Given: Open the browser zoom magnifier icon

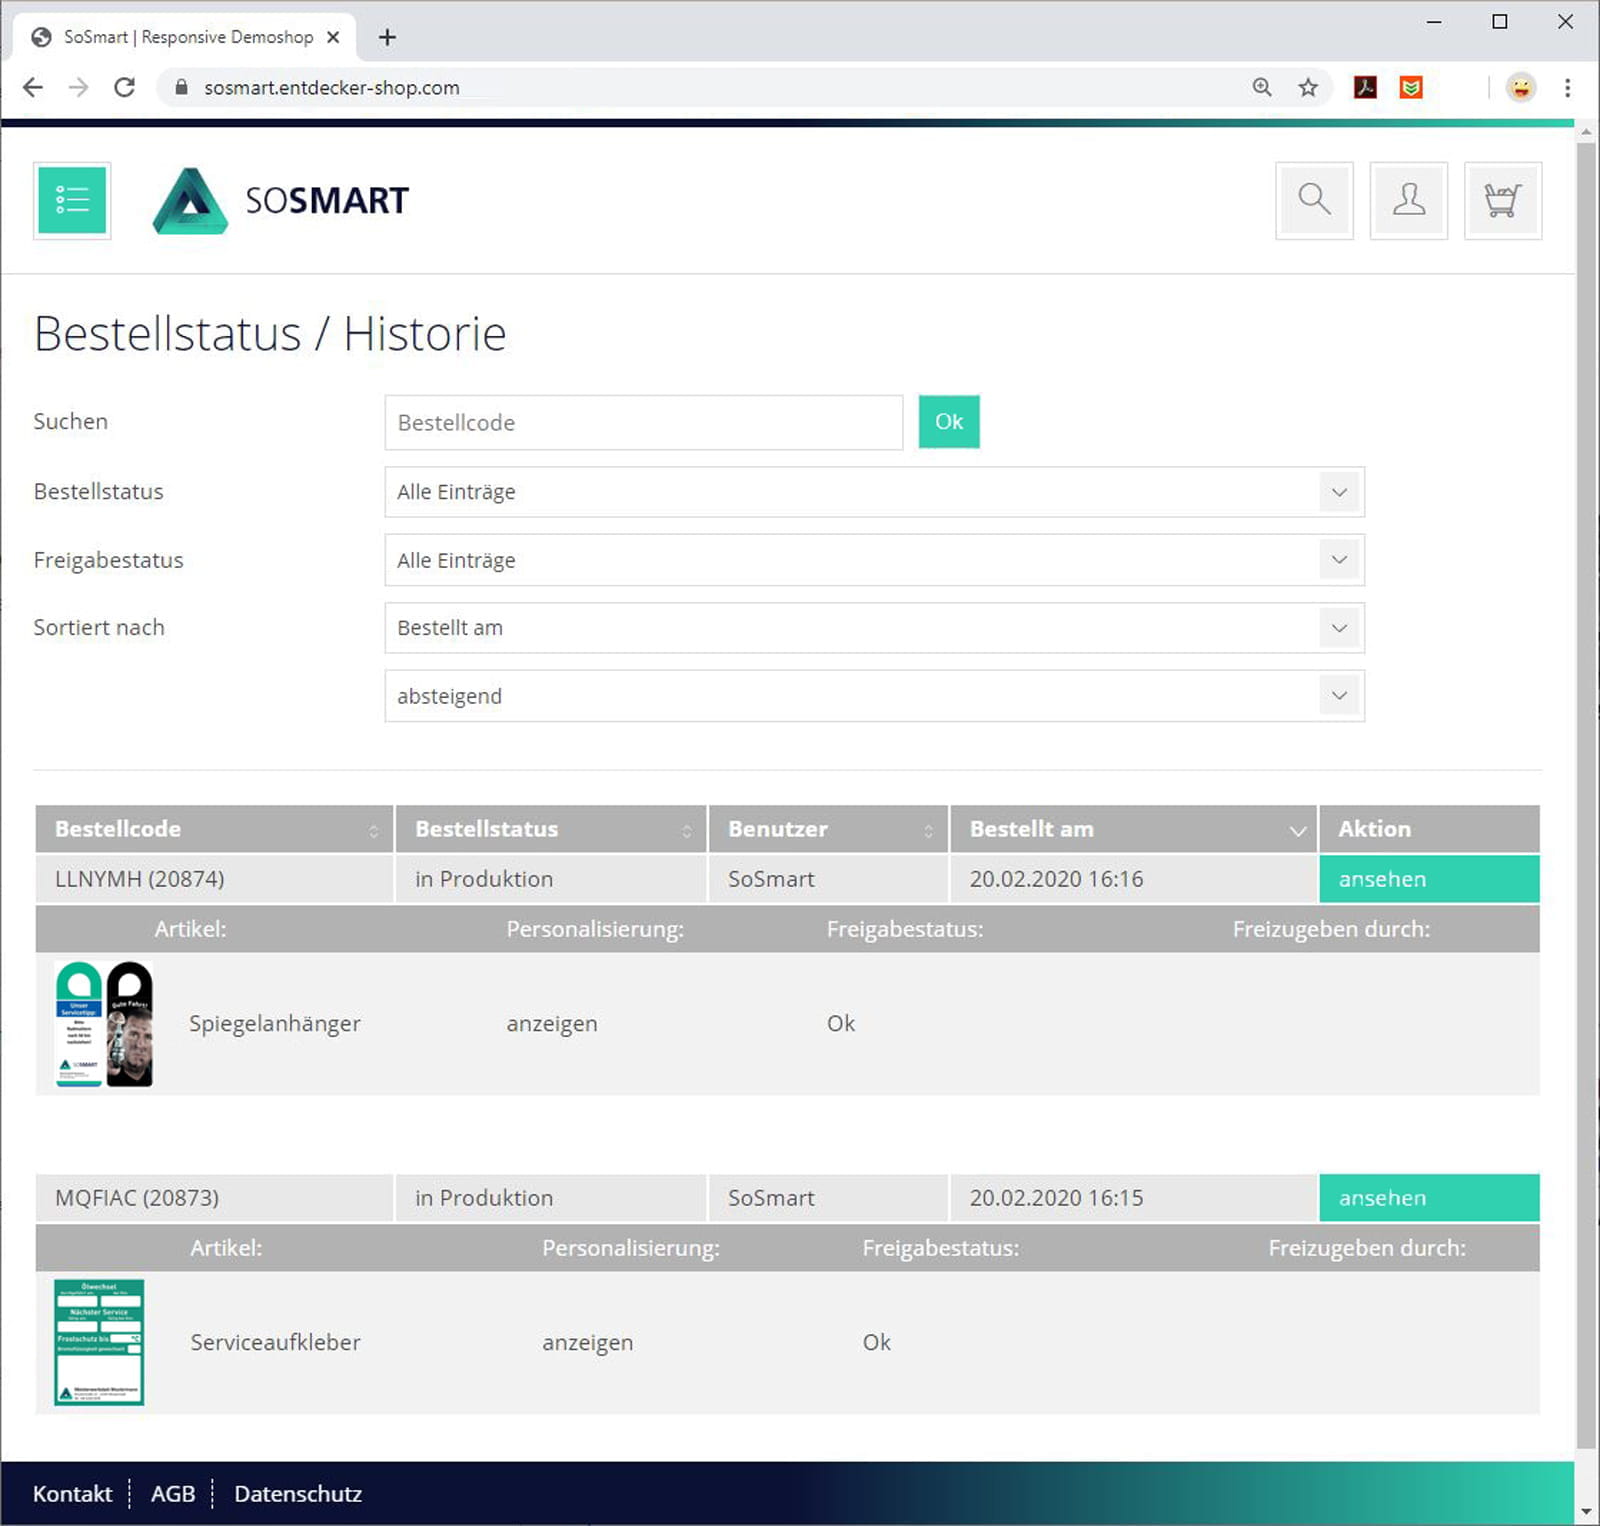Looking at the screenshot, I should tap(1262, 88).
